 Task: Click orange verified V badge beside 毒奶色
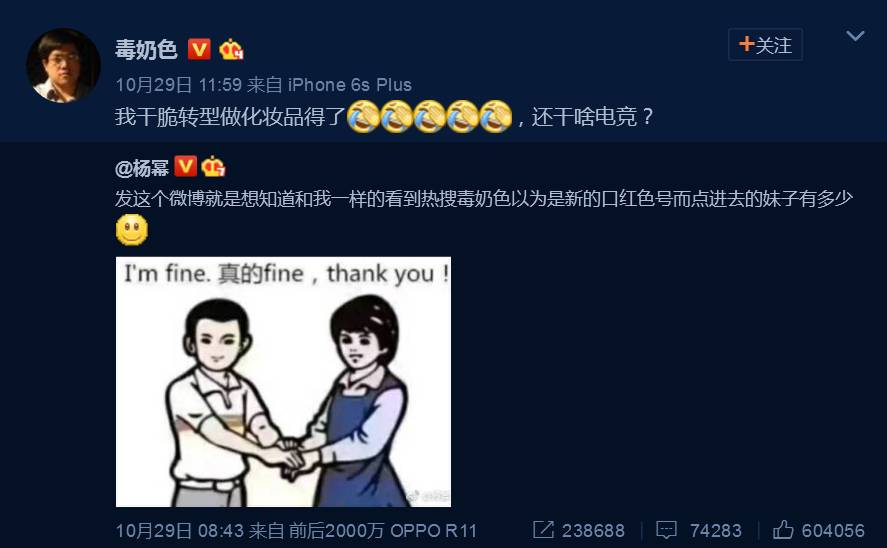[199, 49]
